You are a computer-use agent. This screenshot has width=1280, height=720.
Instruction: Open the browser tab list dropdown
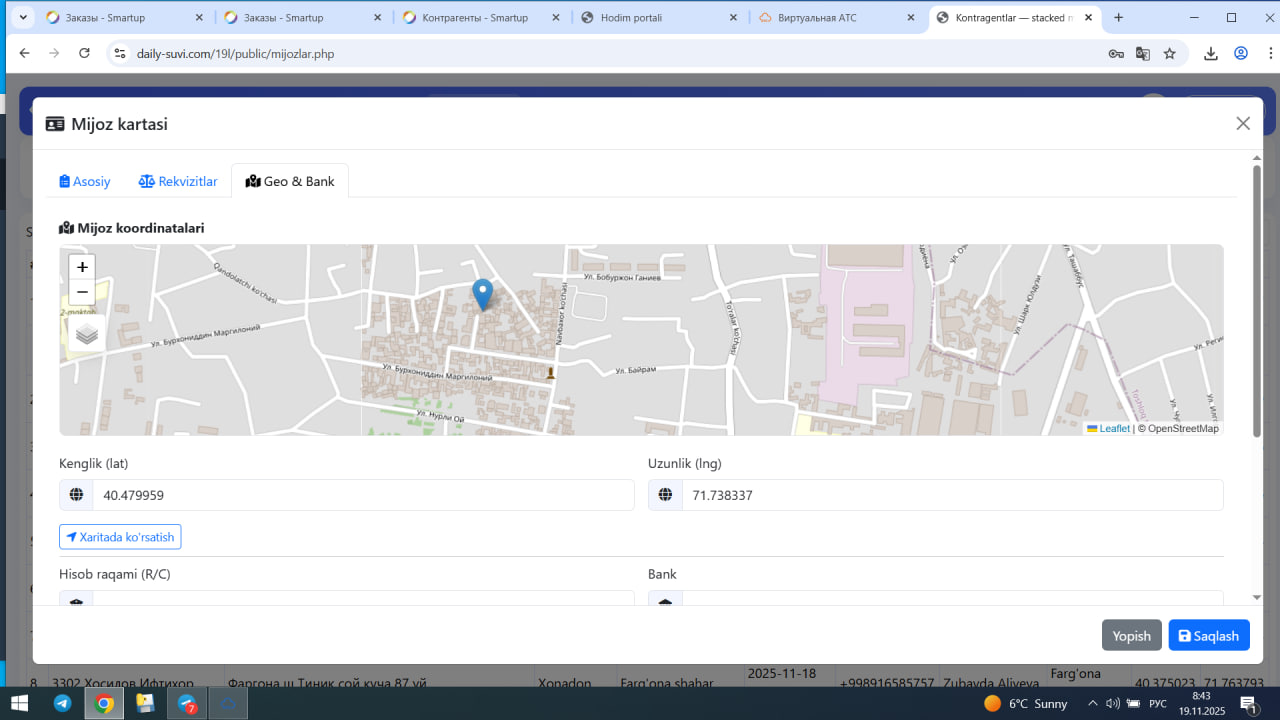point(22,18)
